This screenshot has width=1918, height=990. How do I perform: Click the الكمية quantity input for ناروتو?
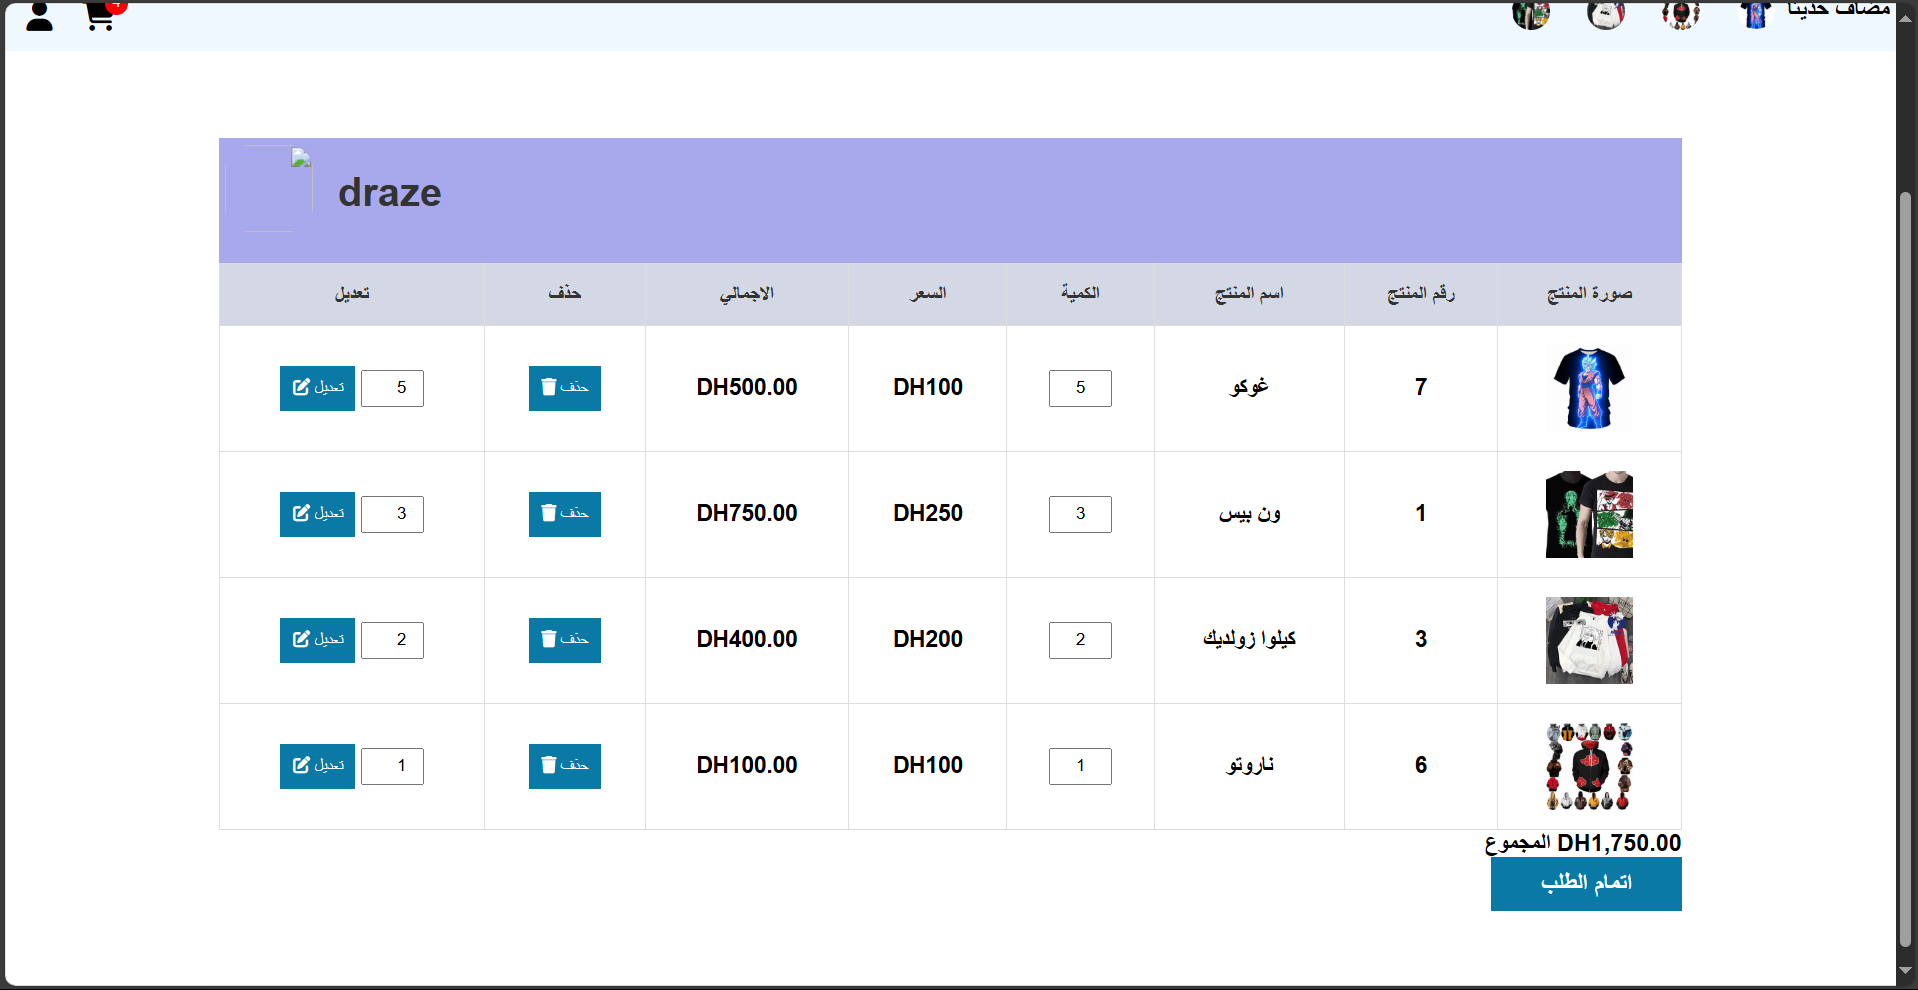1080,766
